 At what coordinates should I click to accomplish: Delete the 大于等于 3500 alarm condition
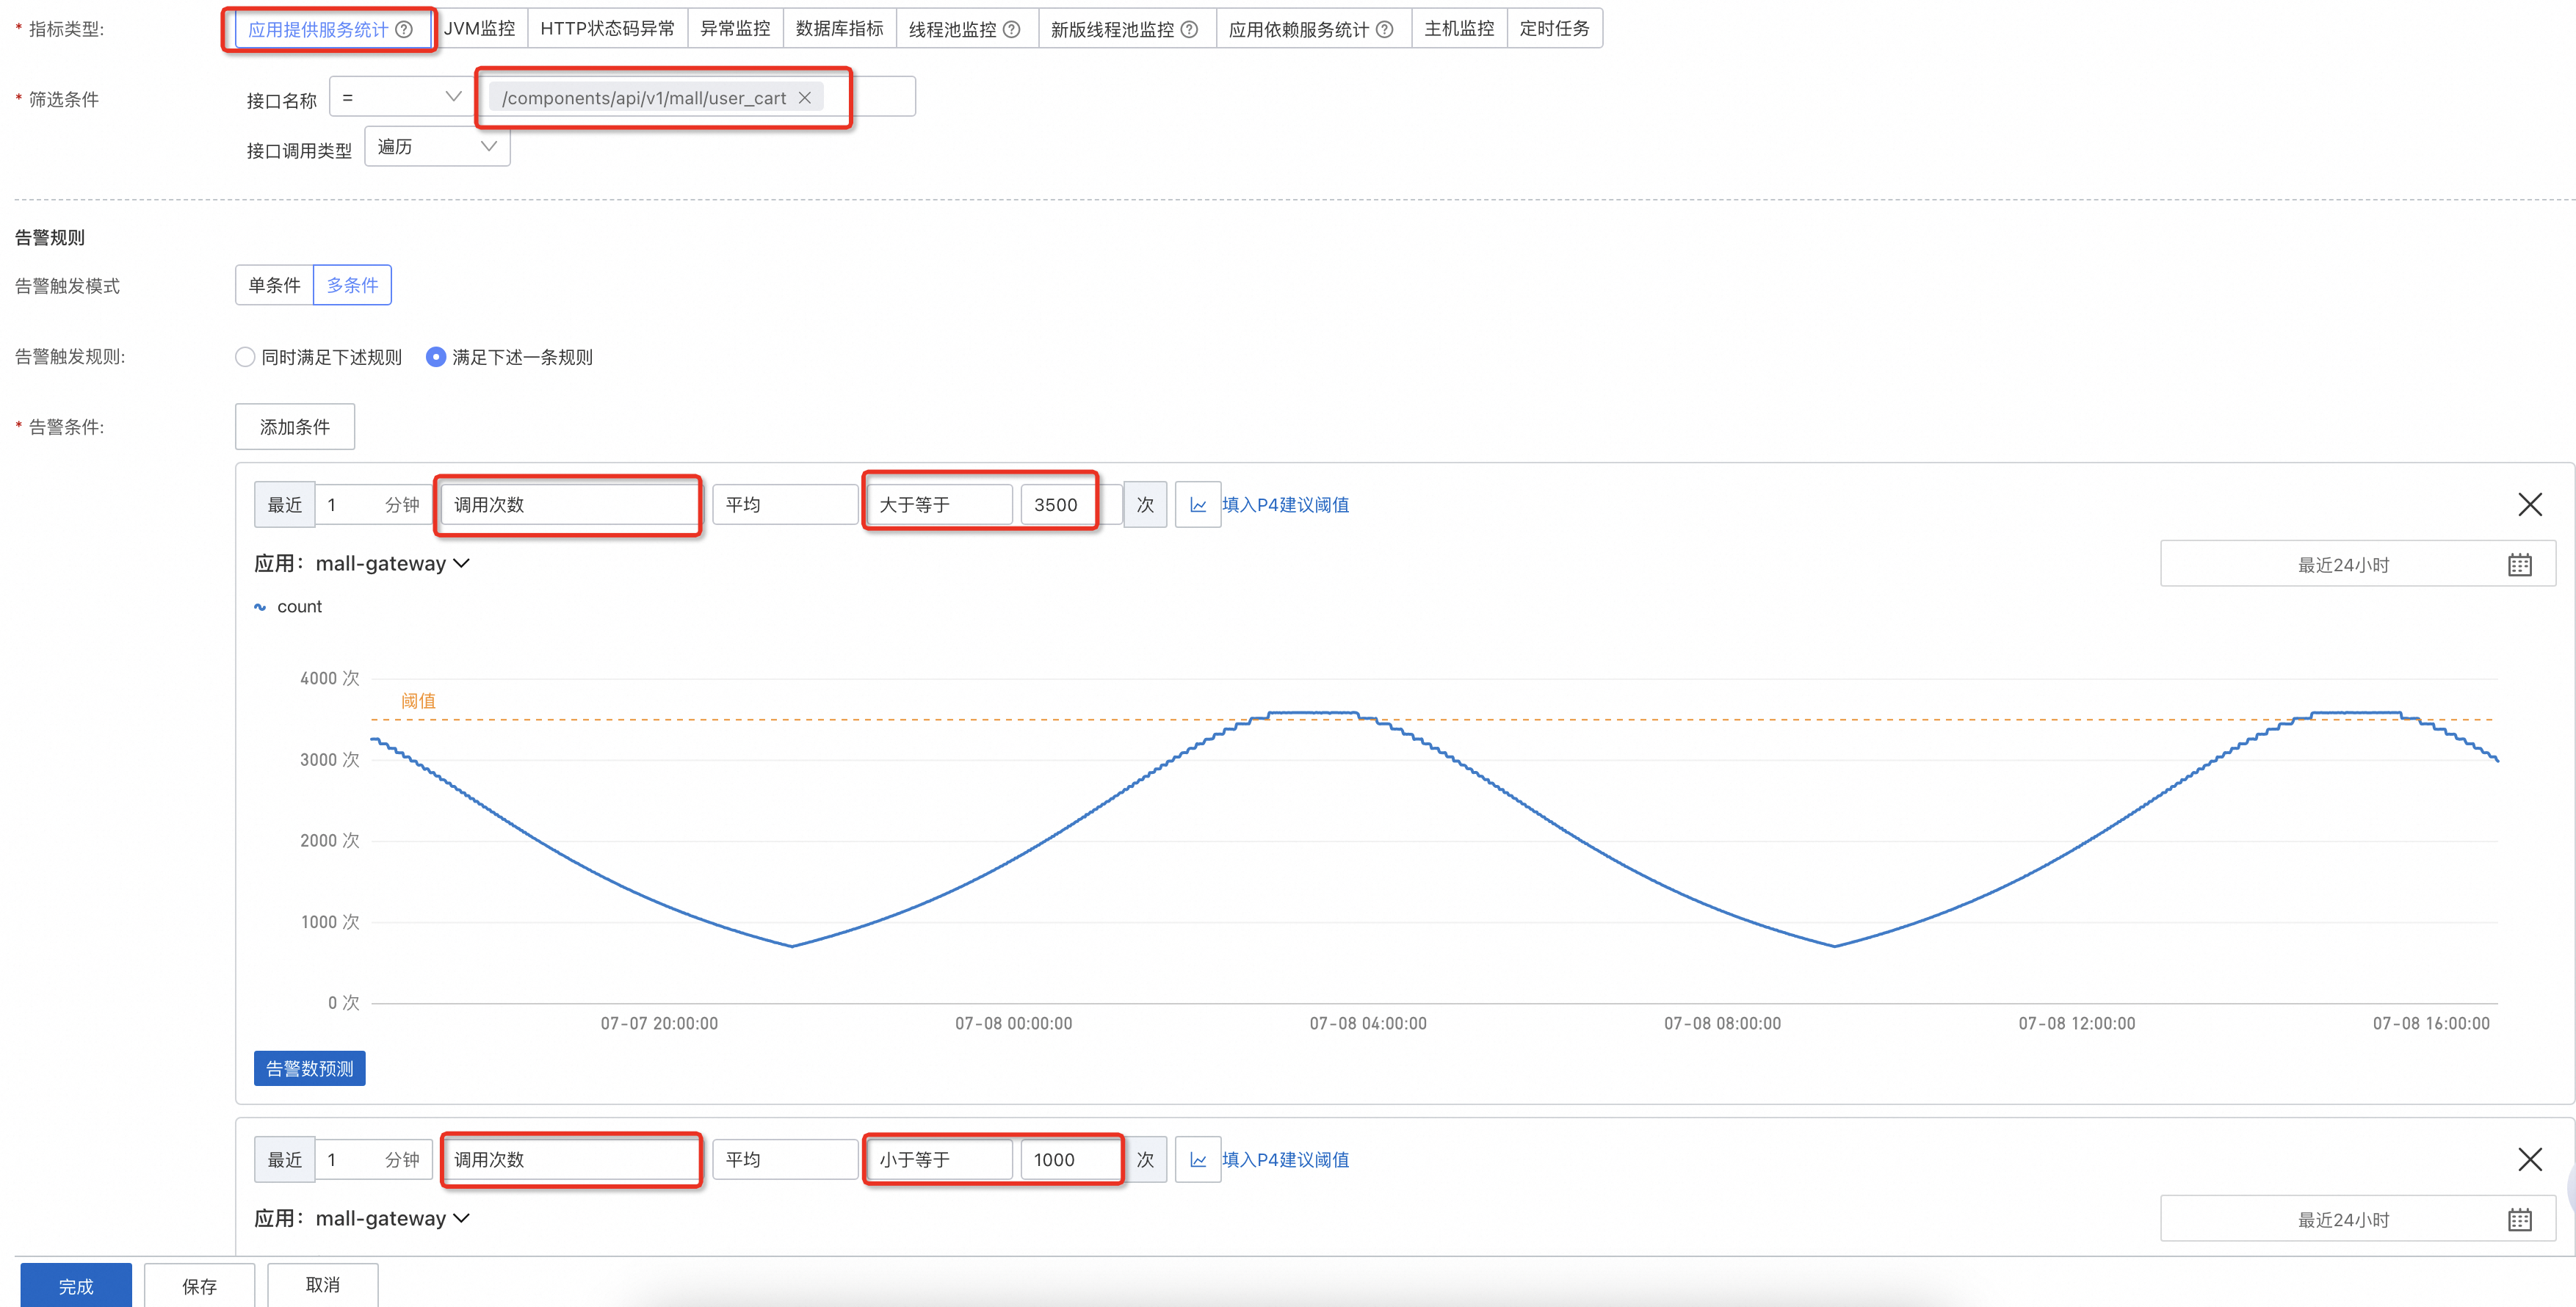click(2529, 505)
